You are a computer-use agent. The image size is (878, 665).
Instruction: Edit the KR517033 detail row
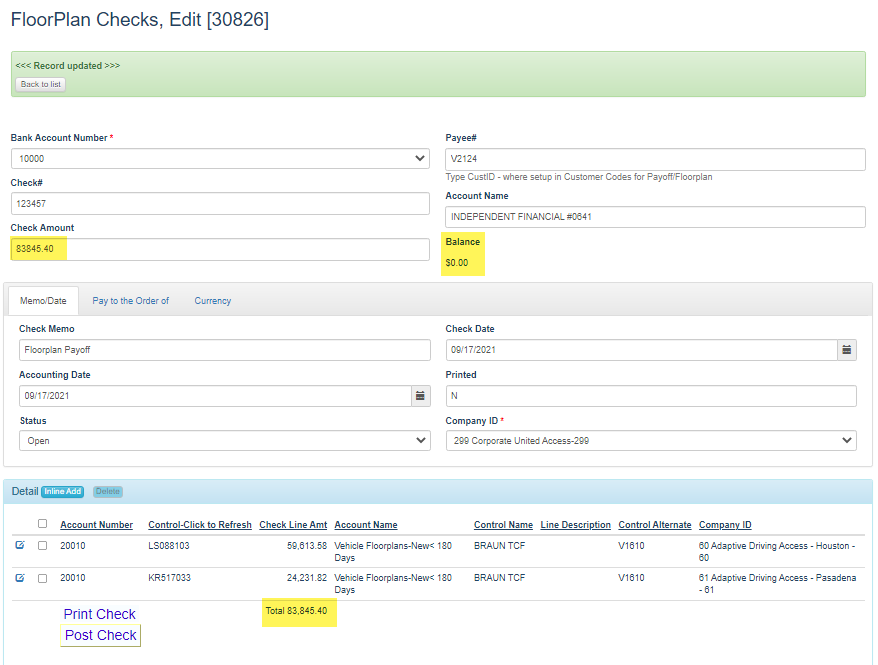(x=20, y=578)
